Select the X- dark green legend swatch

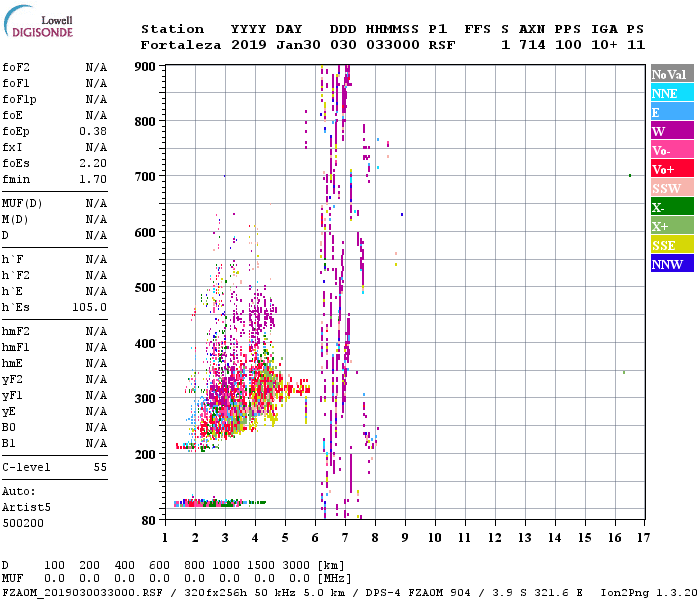672,207
